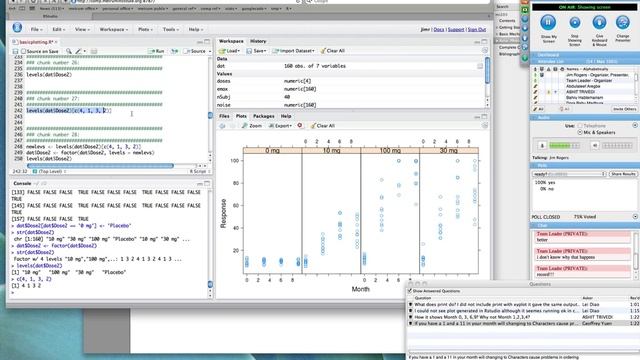Open Export dropdown in Plots pane
This screenshot has width=640, height=360.
280,126
